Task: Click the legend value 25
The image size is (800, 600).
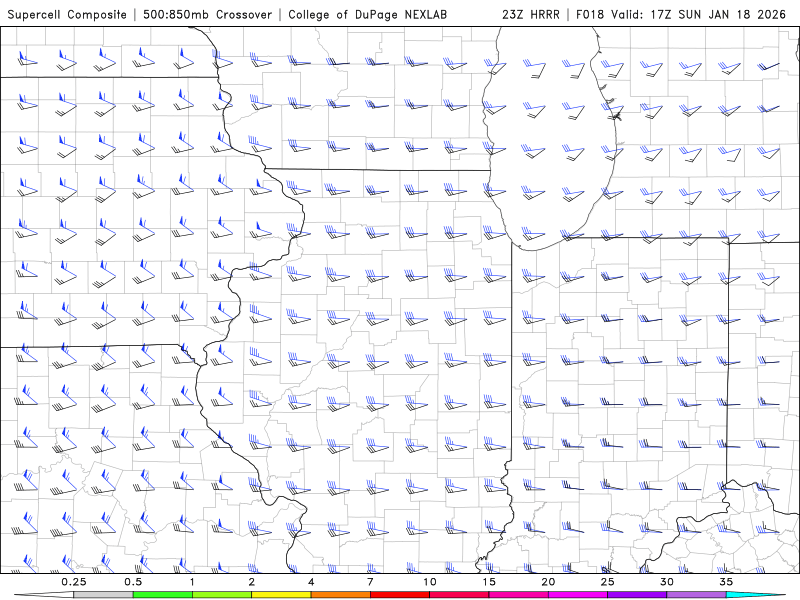Action: 607,582
